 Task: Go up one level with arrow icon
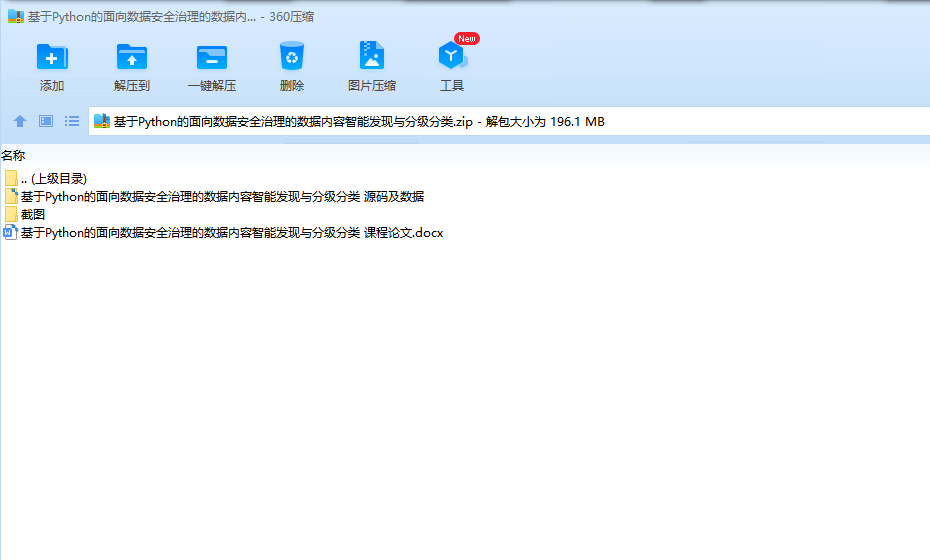(20, 122)
